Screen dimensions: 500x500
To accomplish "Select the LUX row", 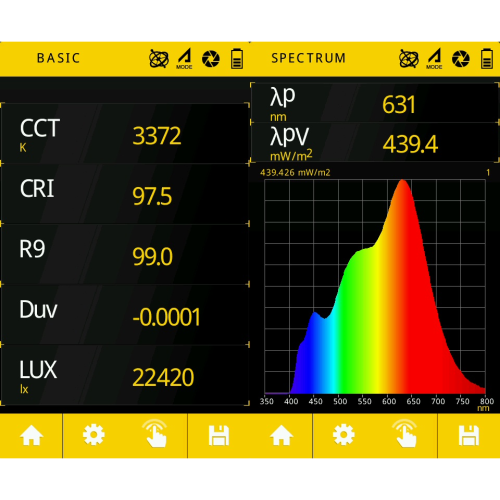I will point(125,375).
